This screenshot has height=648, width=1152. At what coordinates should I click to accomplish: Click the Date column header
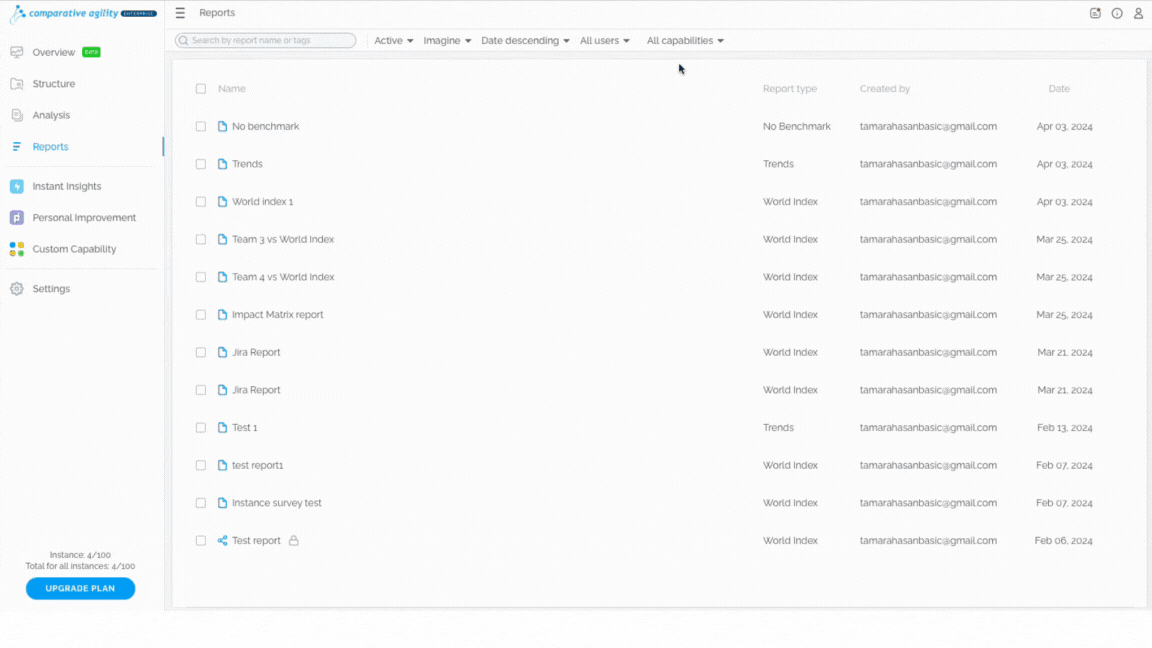click(1059, 89)
